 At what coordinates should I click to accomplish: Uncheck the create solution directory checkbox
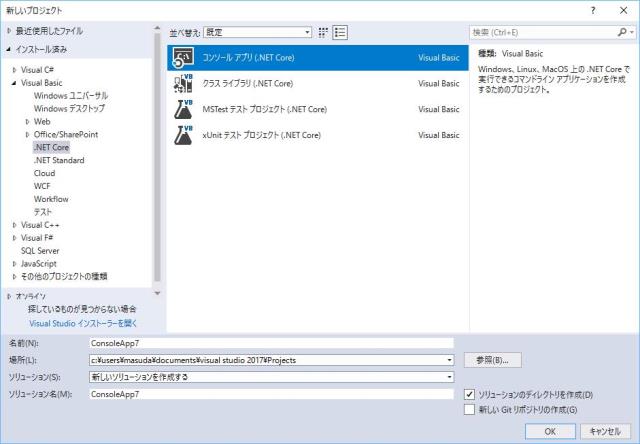coord(471,395)
